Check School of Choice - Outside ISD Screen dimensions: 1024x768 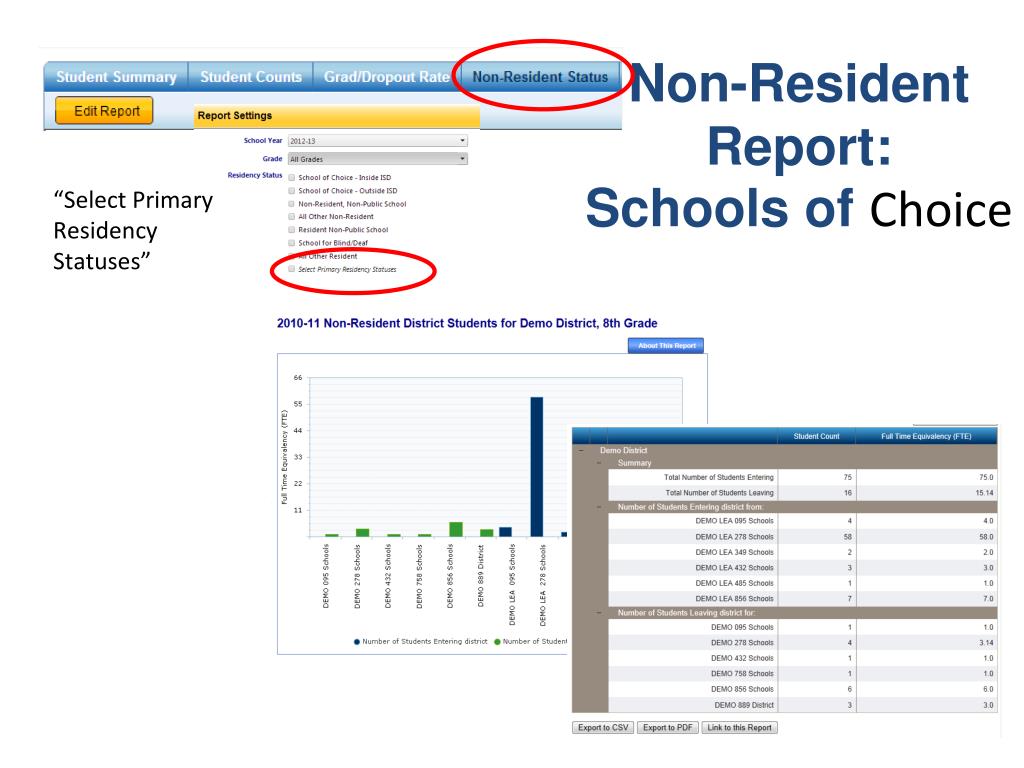[x=292, y=191]
